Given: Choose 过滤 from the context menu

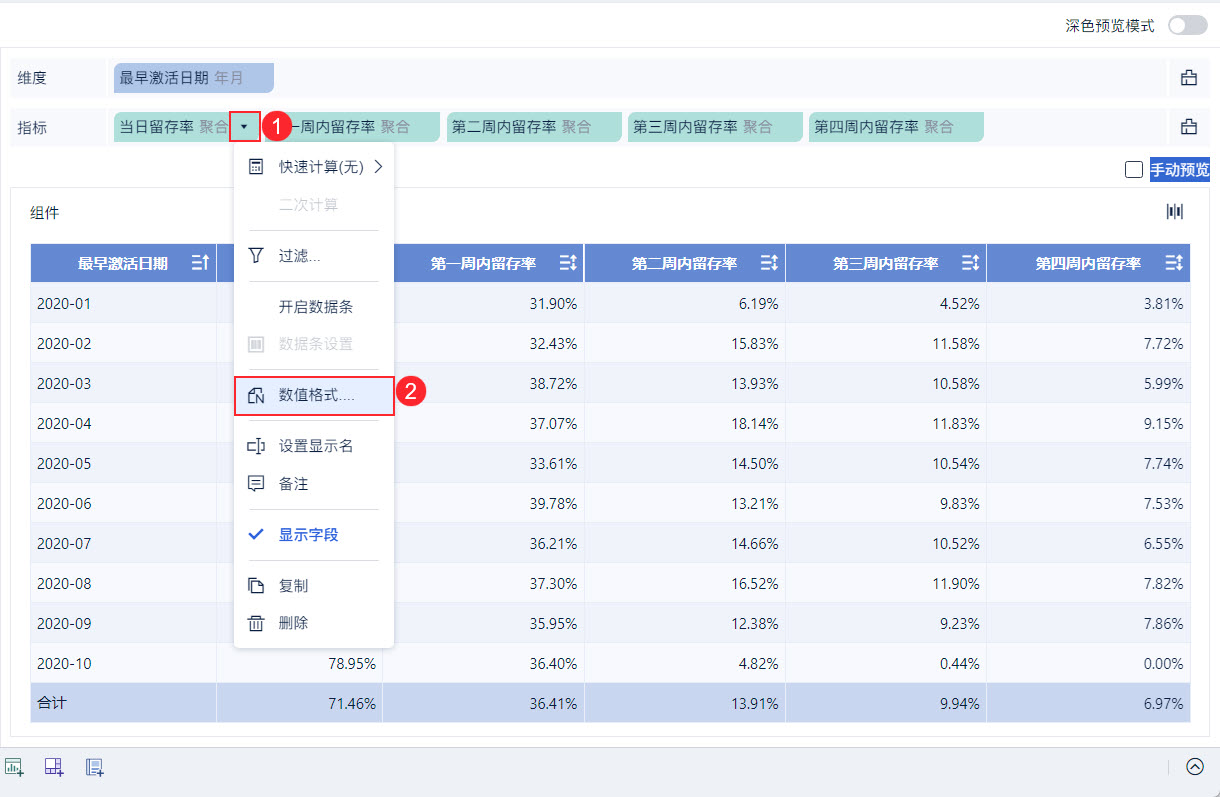Looking at the screenshot, I should point(299,256).
